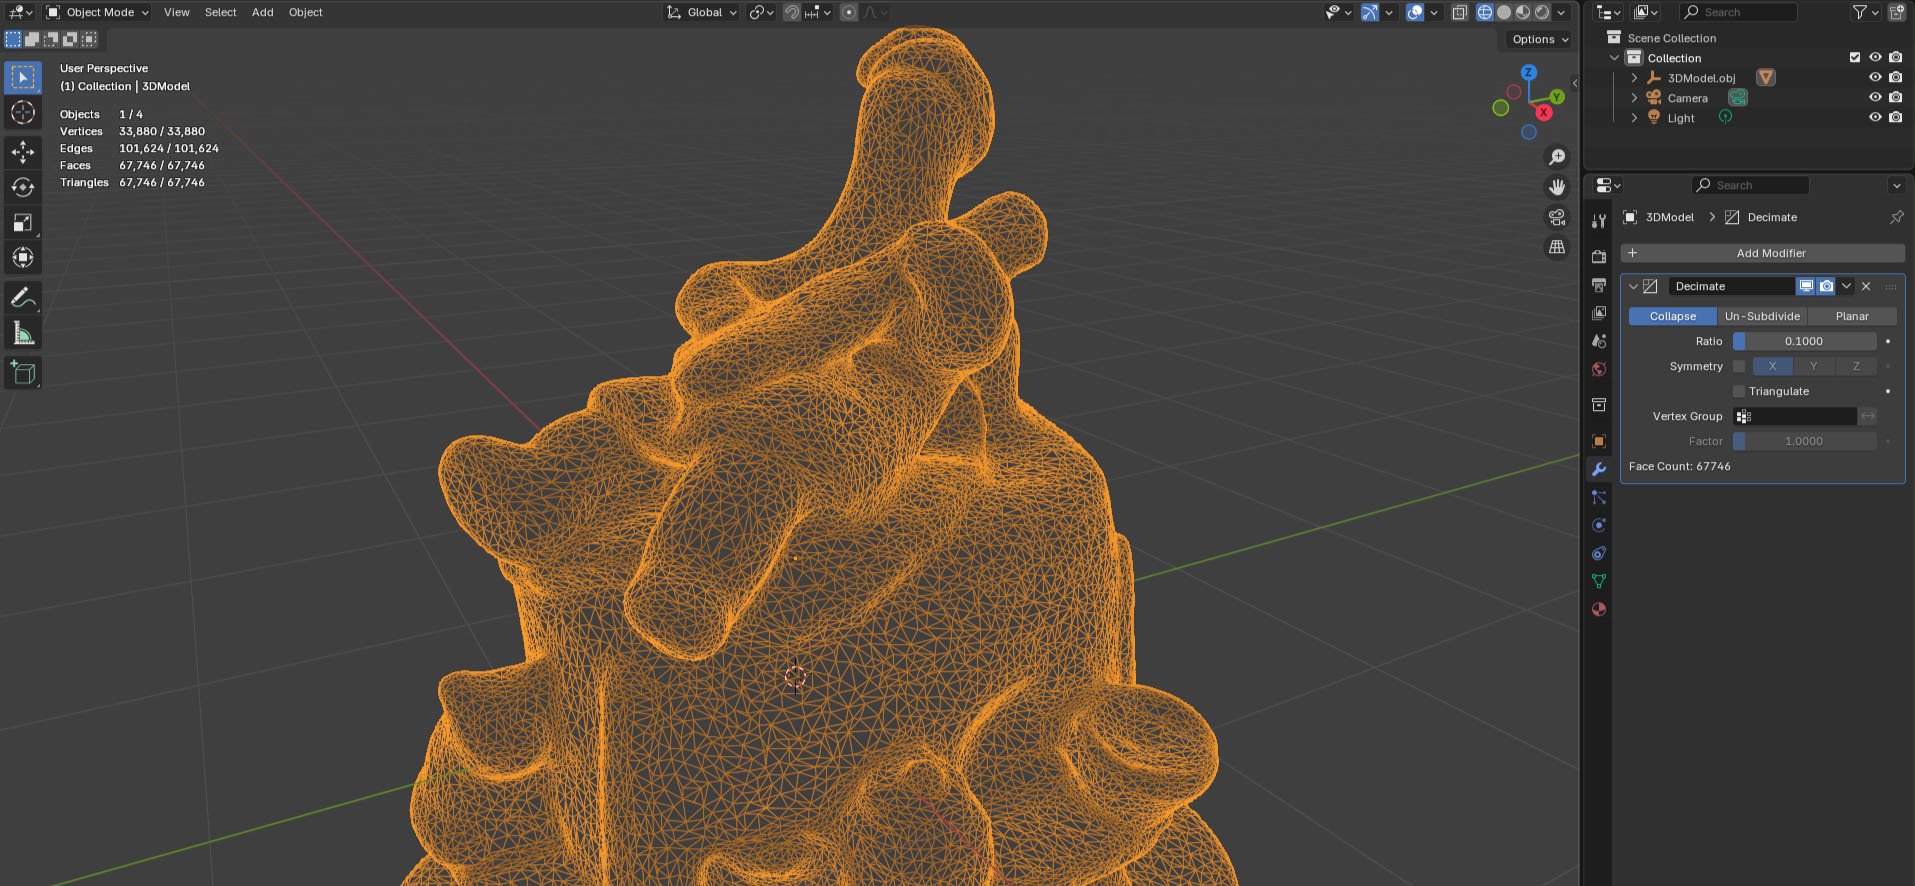1915x886 pixels.
Task: Open the Select menu
Action: [x=220, y=12]
